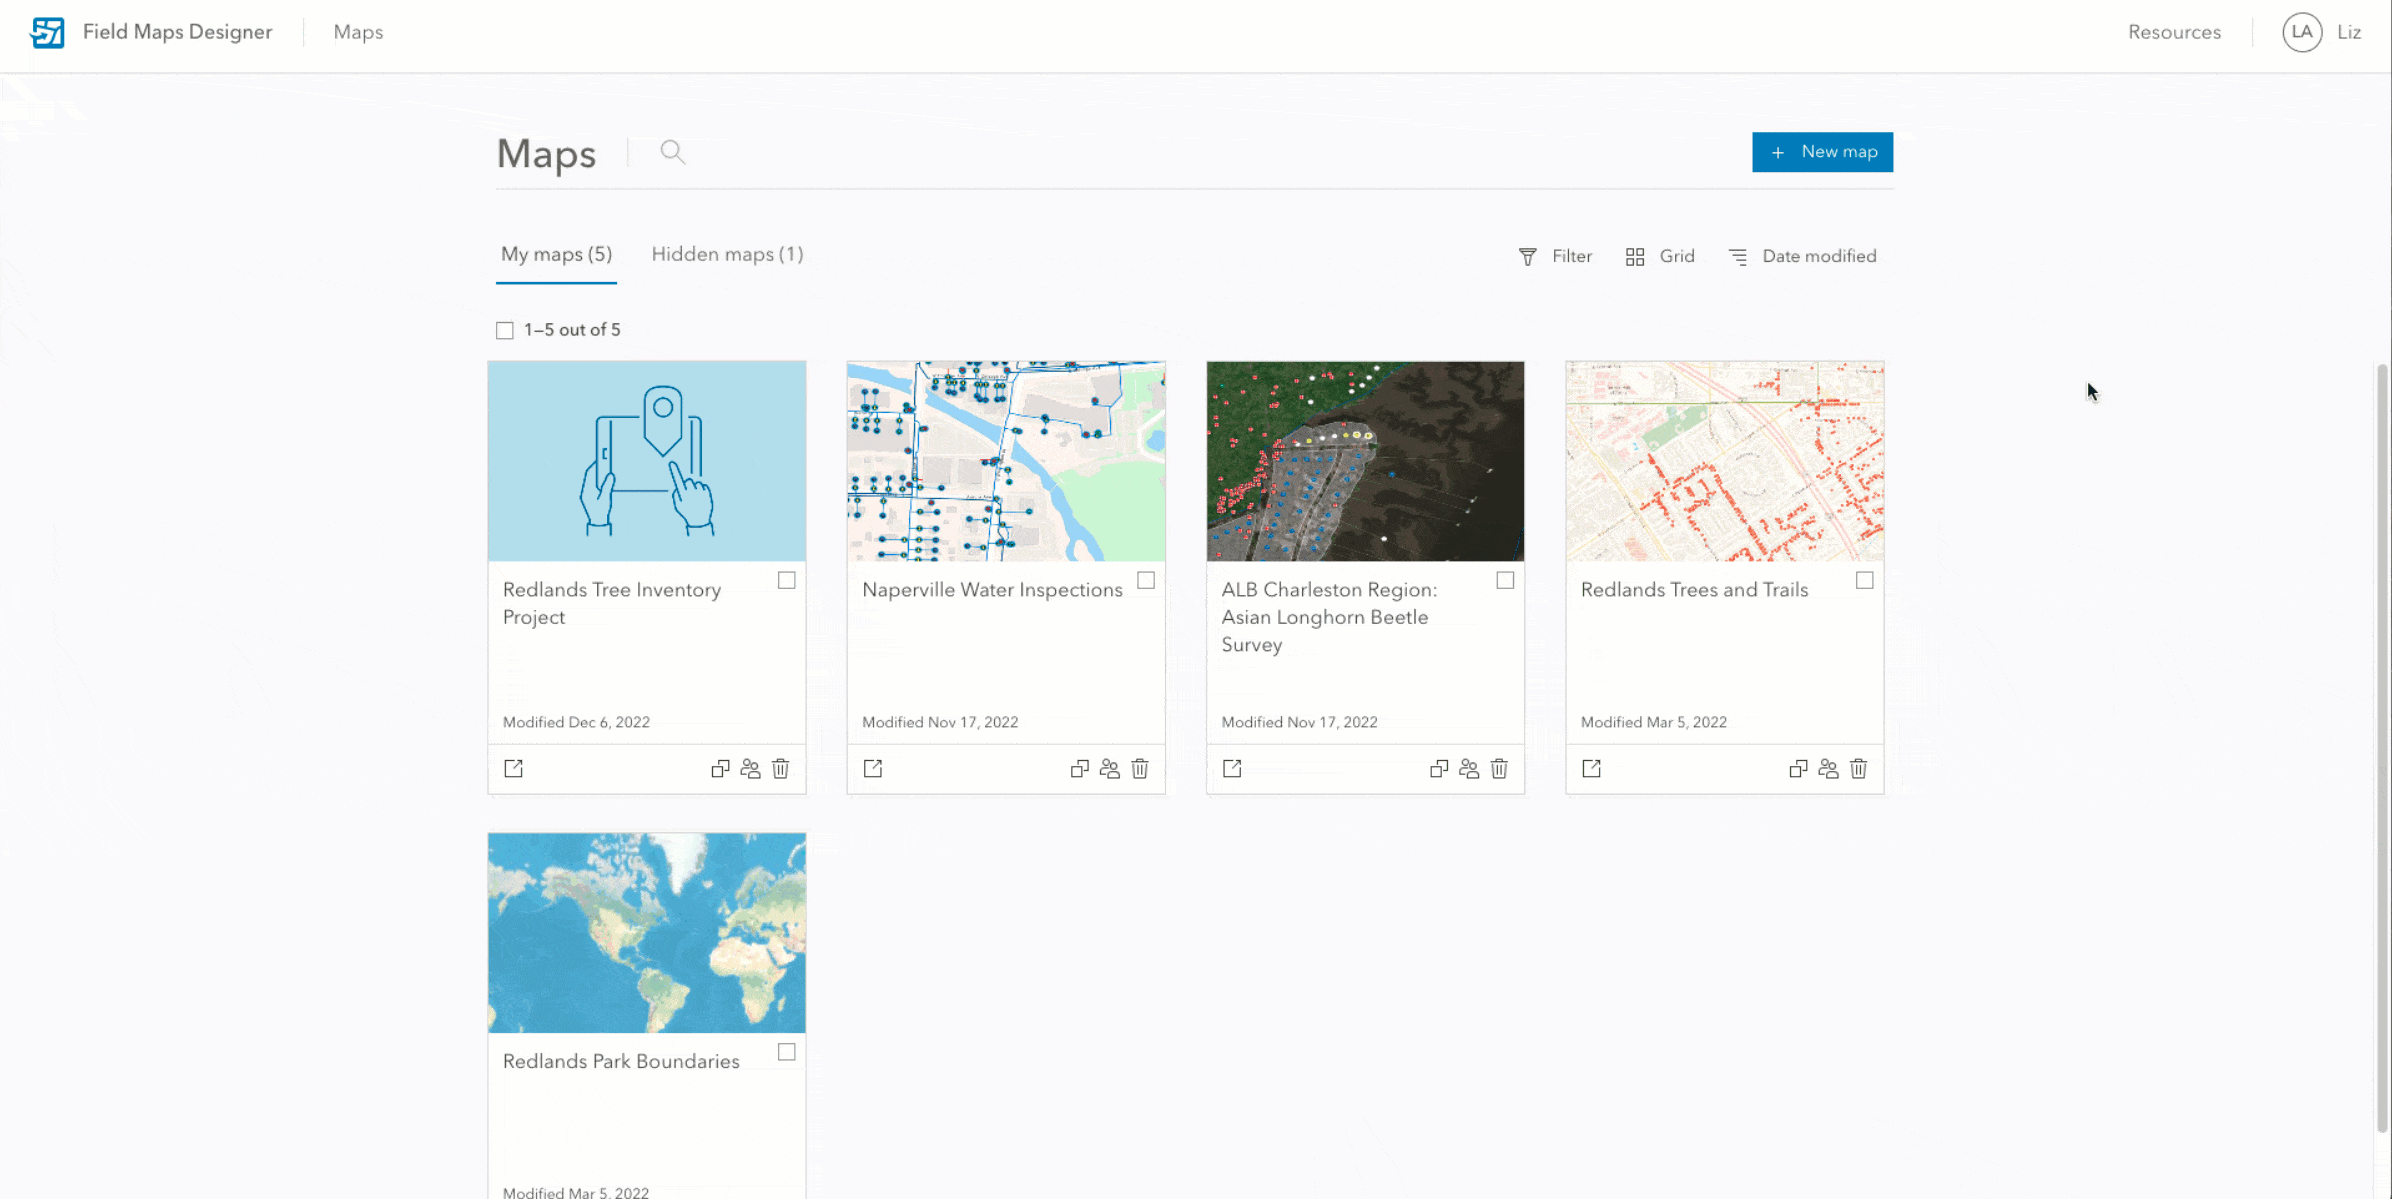The width and height of the screenshot is (2392, 1199).
Task: Check the Redlands Tree Inventory Project selection box
Action: (787, 579)
